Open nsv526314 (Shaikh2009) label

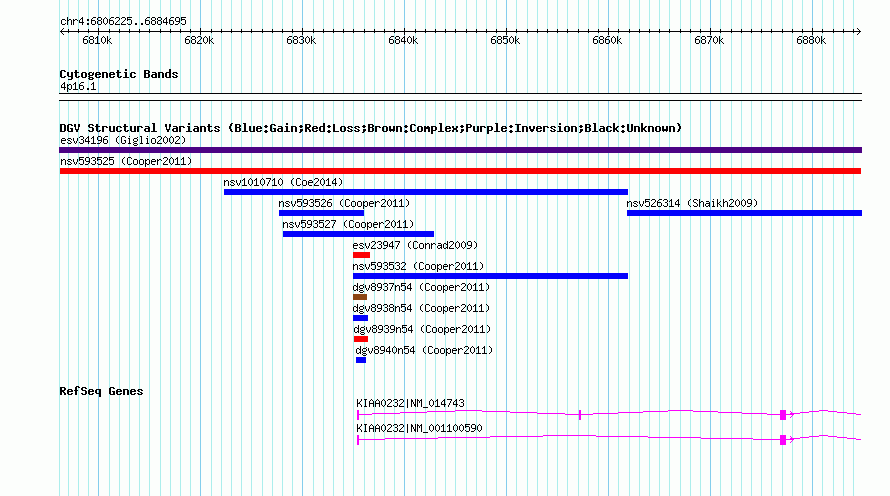692,203
